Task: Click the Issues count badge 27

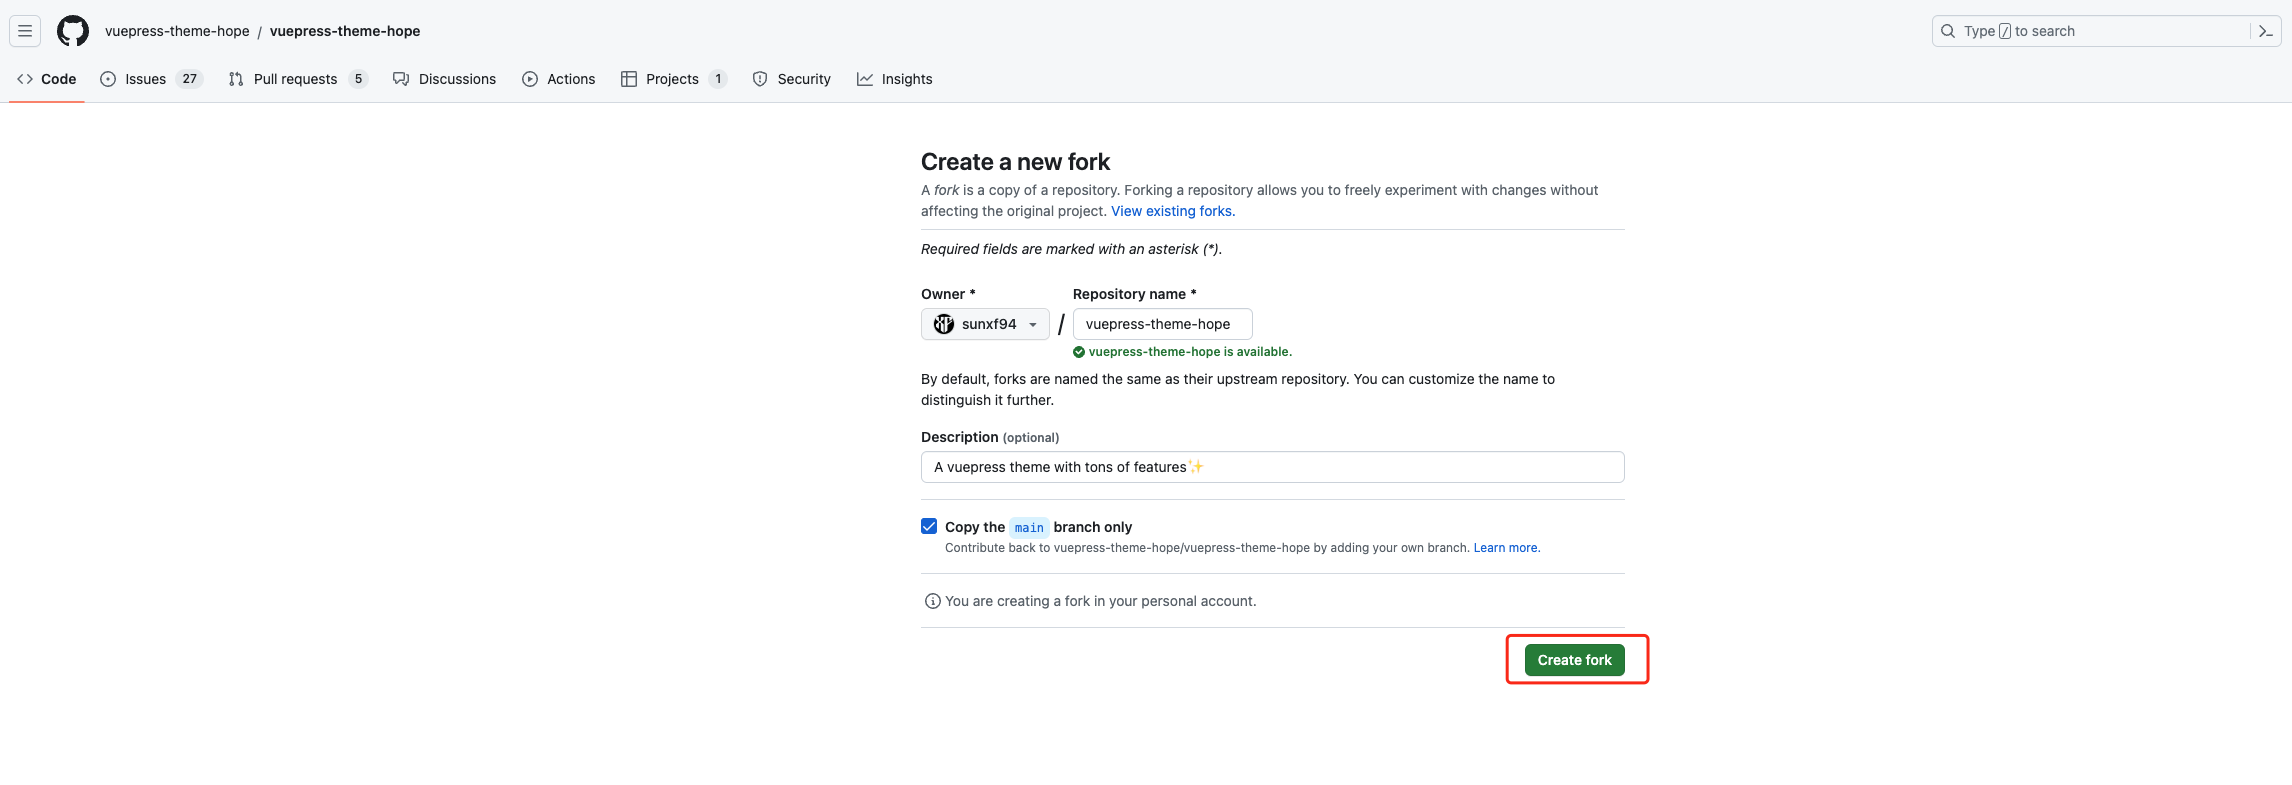Action: [190, 79]
